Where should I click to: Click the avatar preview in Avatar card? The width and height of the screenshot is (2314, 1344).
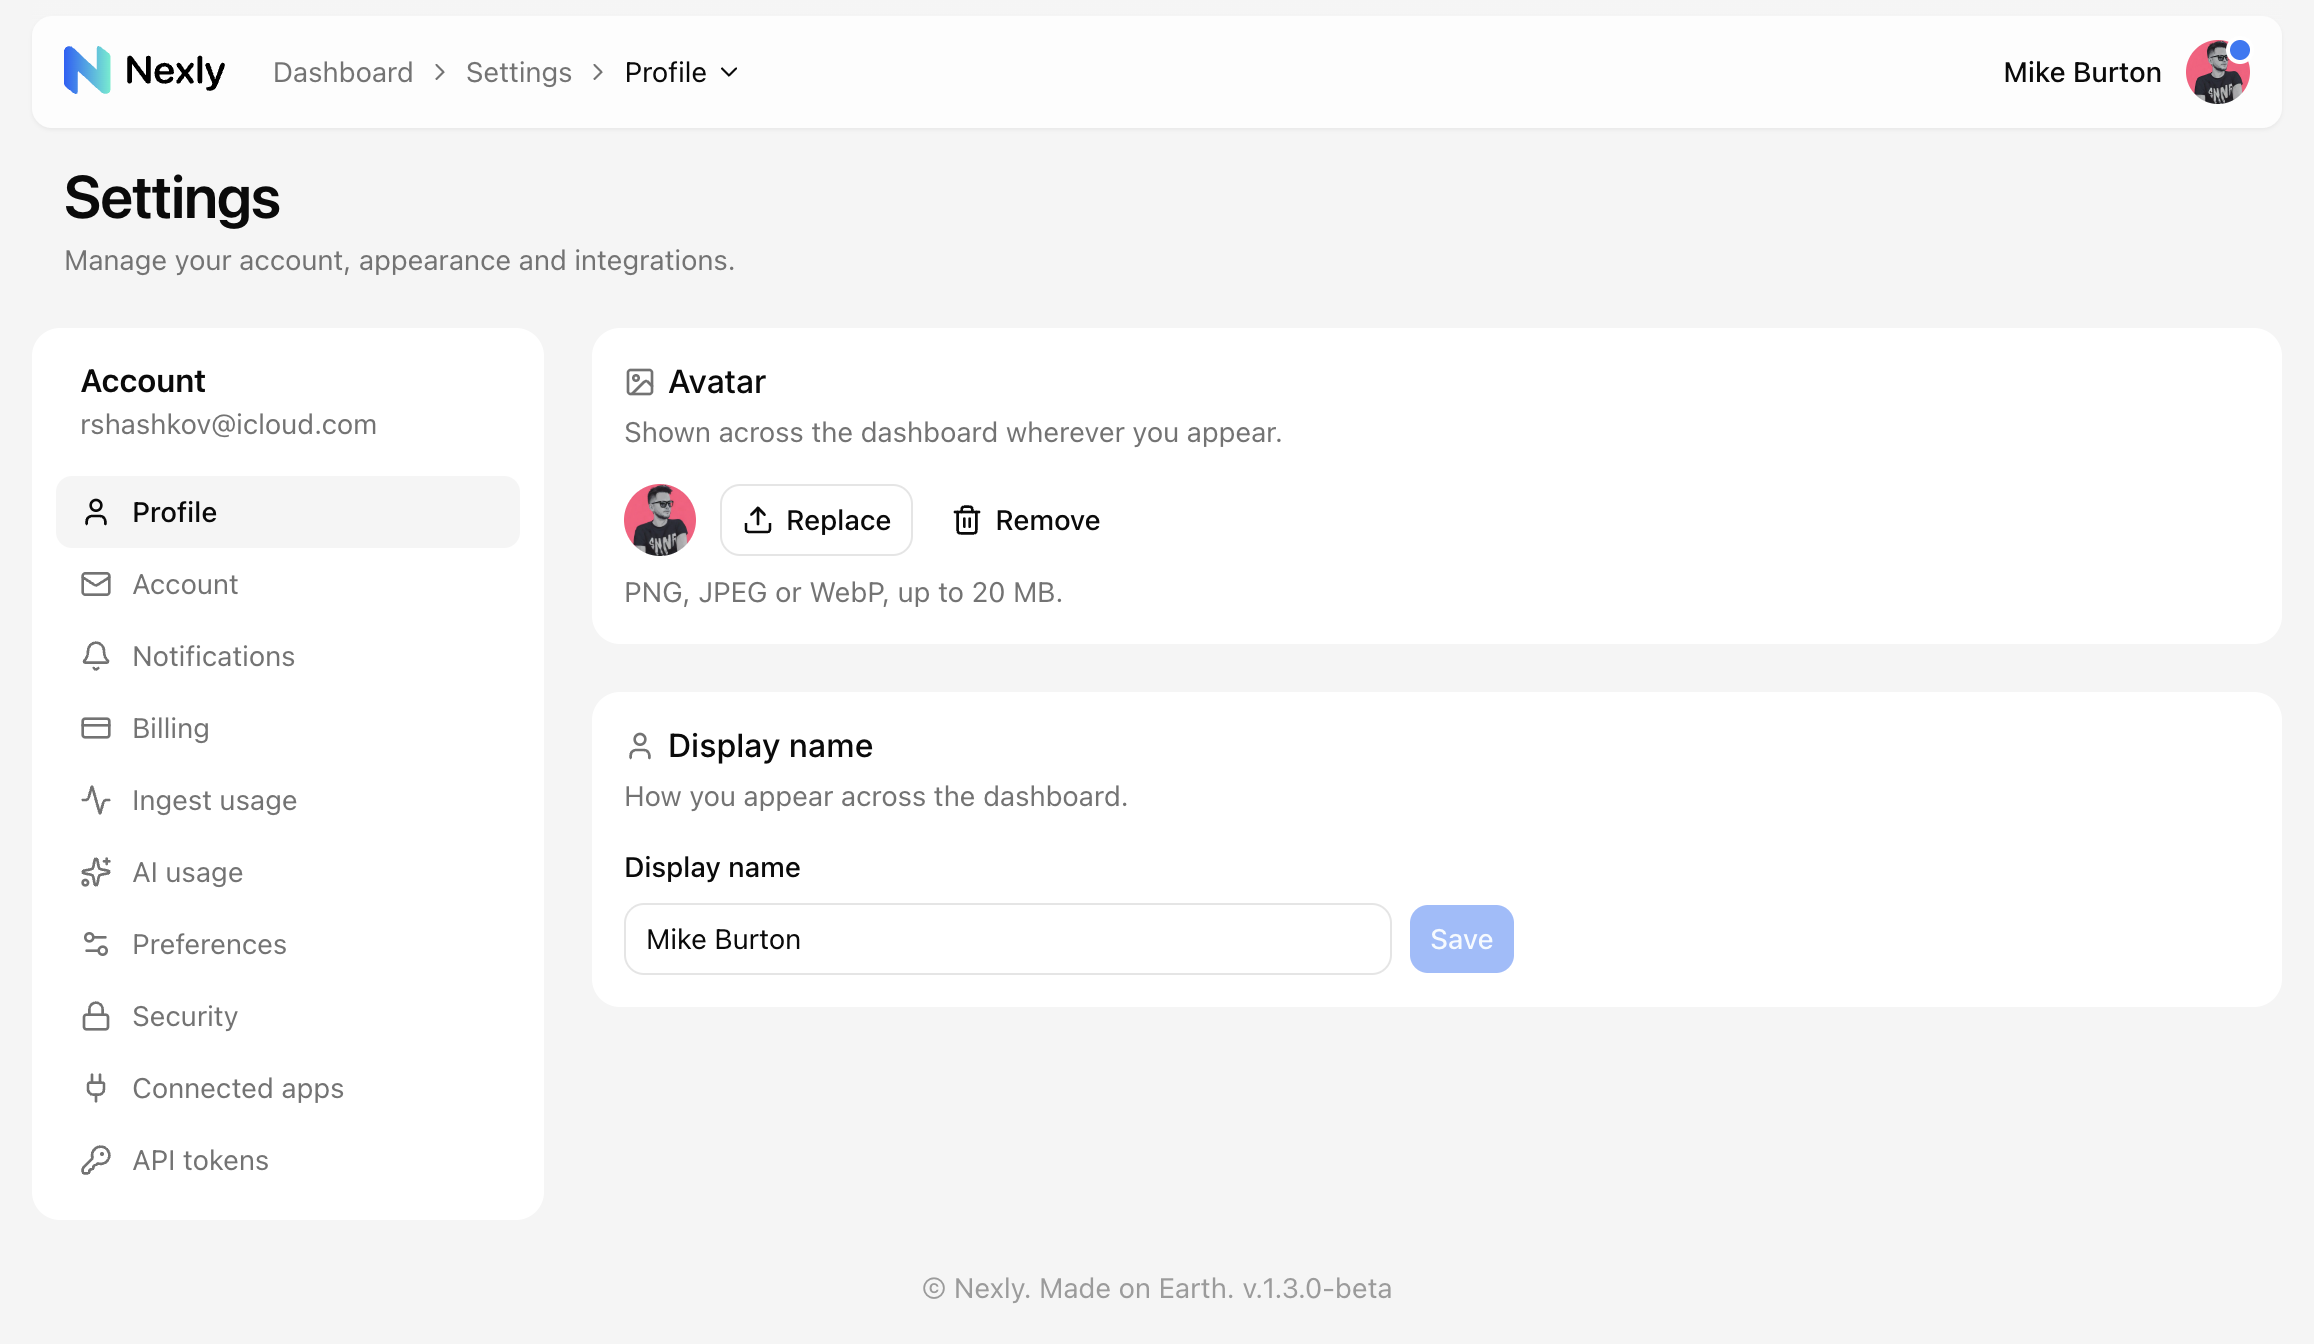point(660,520)
